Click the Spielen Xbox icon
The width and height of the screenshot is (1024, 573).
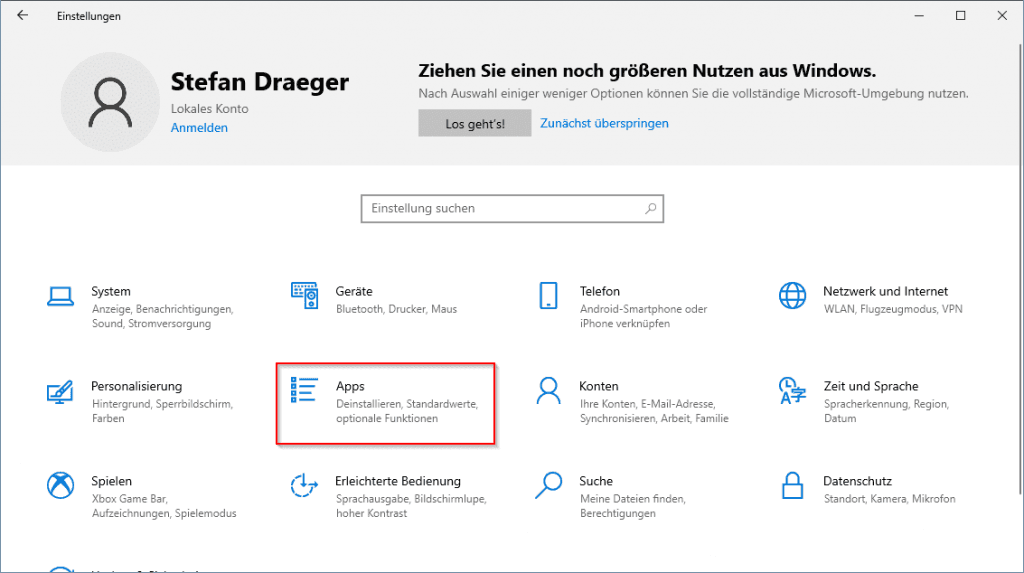(x=61, y=486)
